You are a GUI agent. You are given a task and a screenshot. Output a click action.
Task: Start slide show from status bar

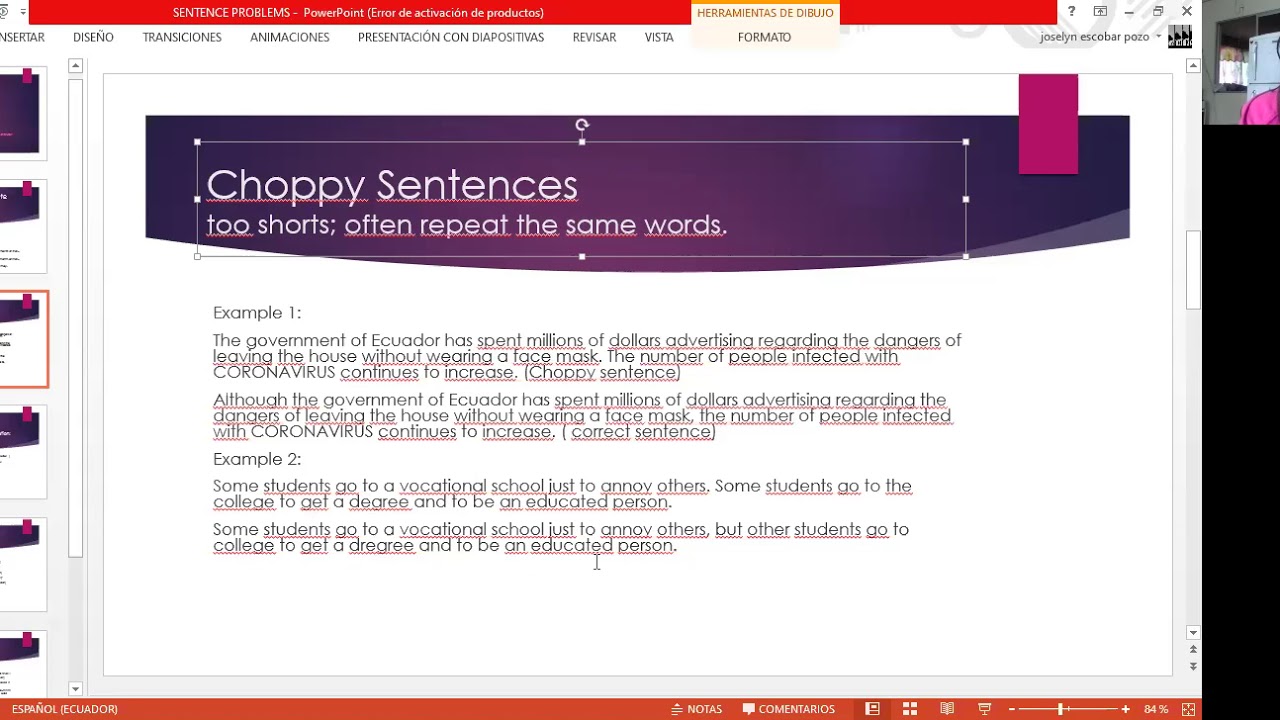984,709
